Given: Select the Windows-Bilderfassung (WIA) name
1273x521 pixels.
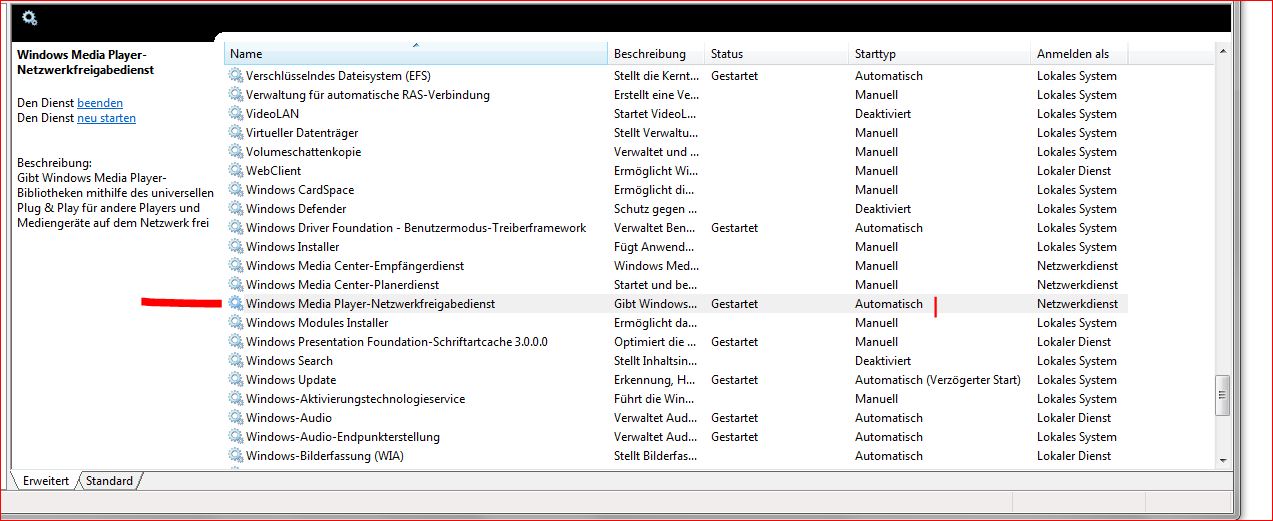Looking at the screenshot, I should click(x=325, y=456).
